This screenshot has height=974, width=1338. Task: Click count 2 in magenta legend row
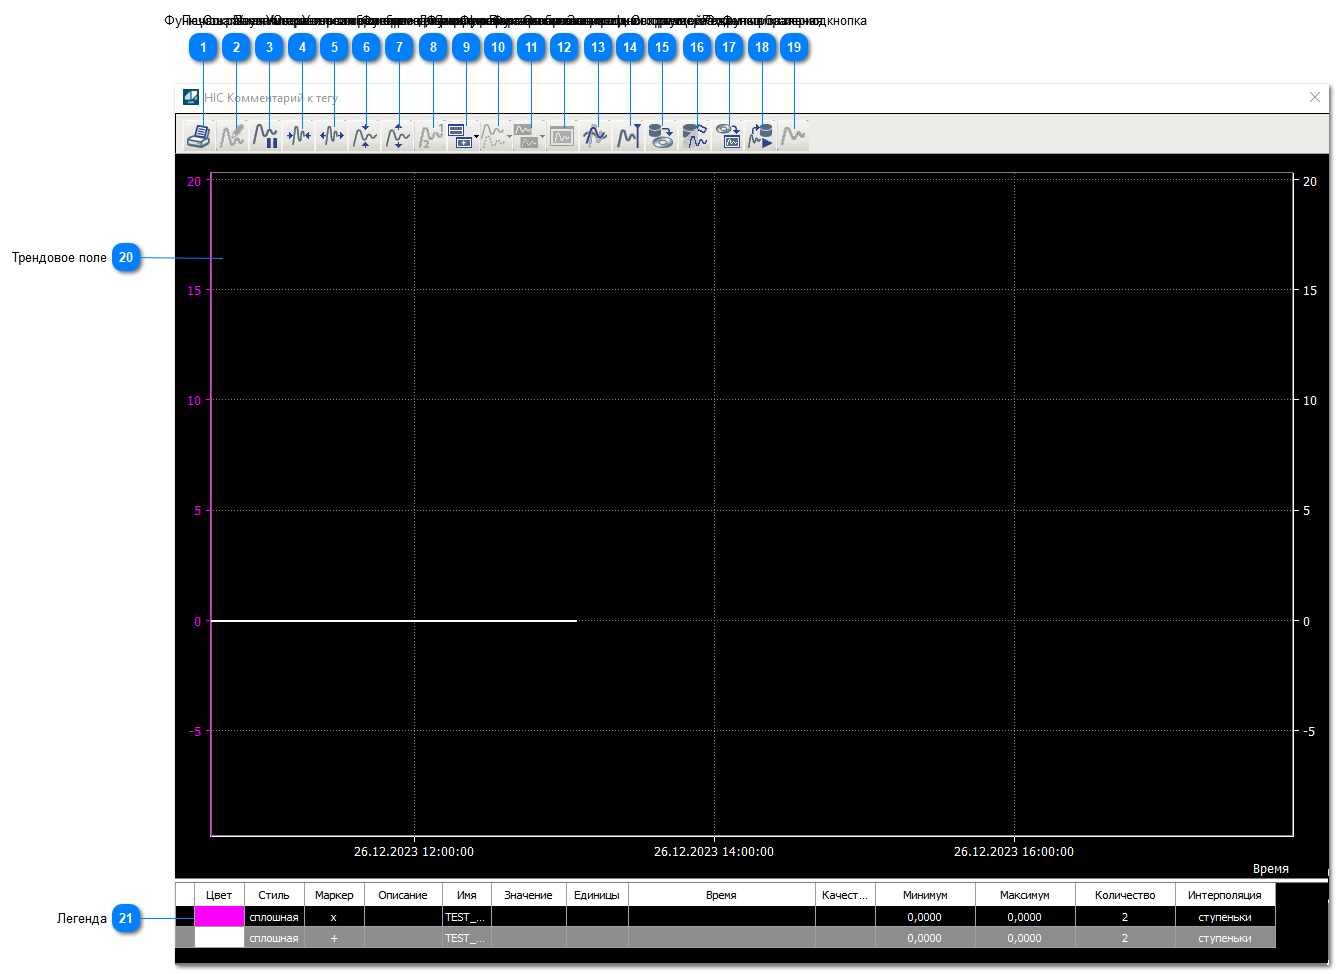[1125, 917]
